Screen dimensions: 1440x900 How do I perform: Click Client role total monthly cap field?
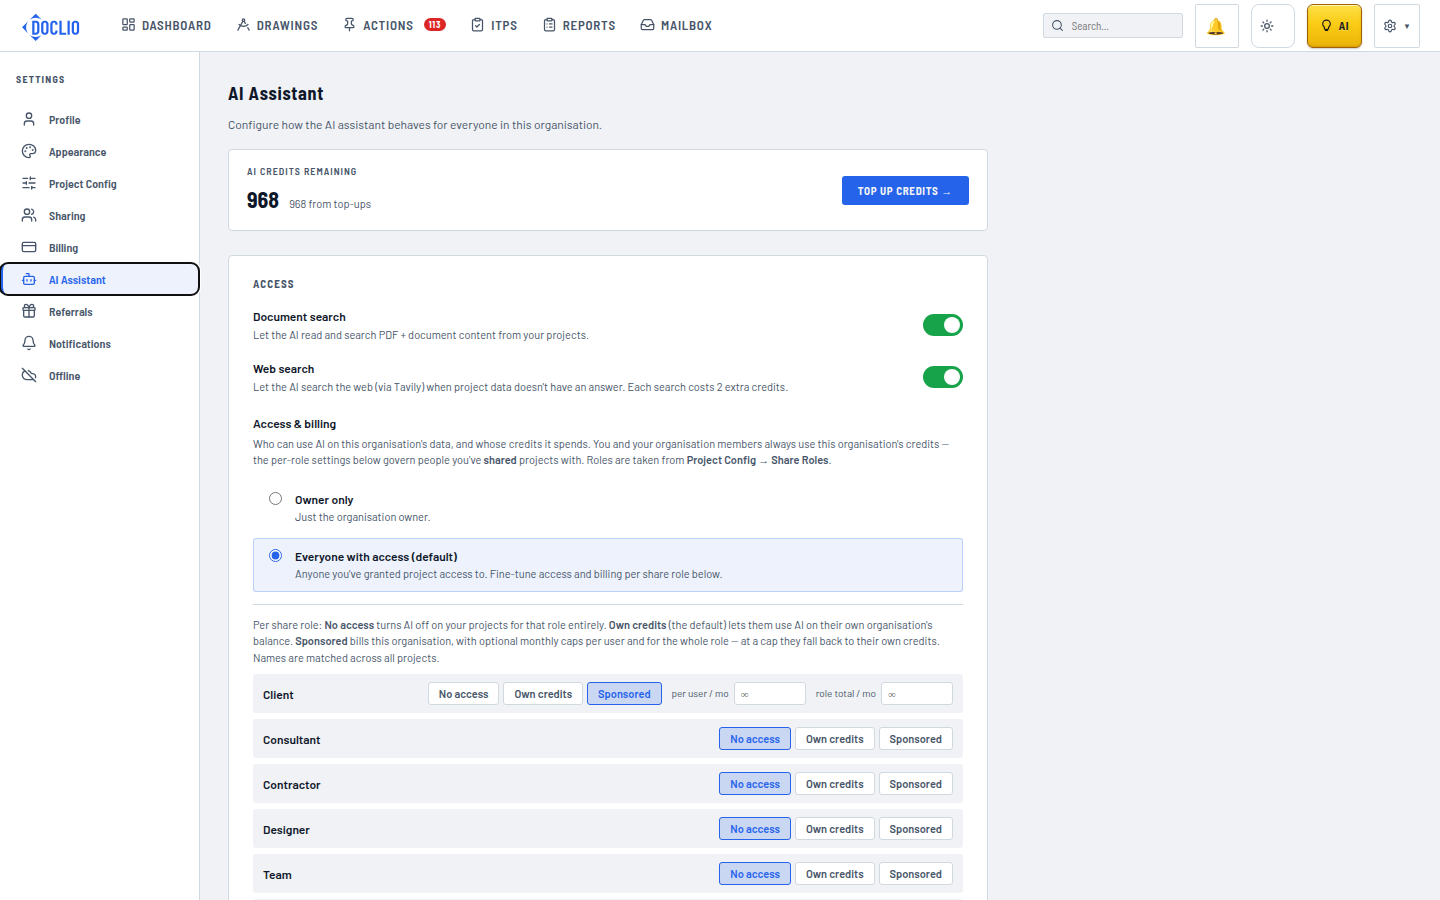pyautogui.click(x=917, y=694)
